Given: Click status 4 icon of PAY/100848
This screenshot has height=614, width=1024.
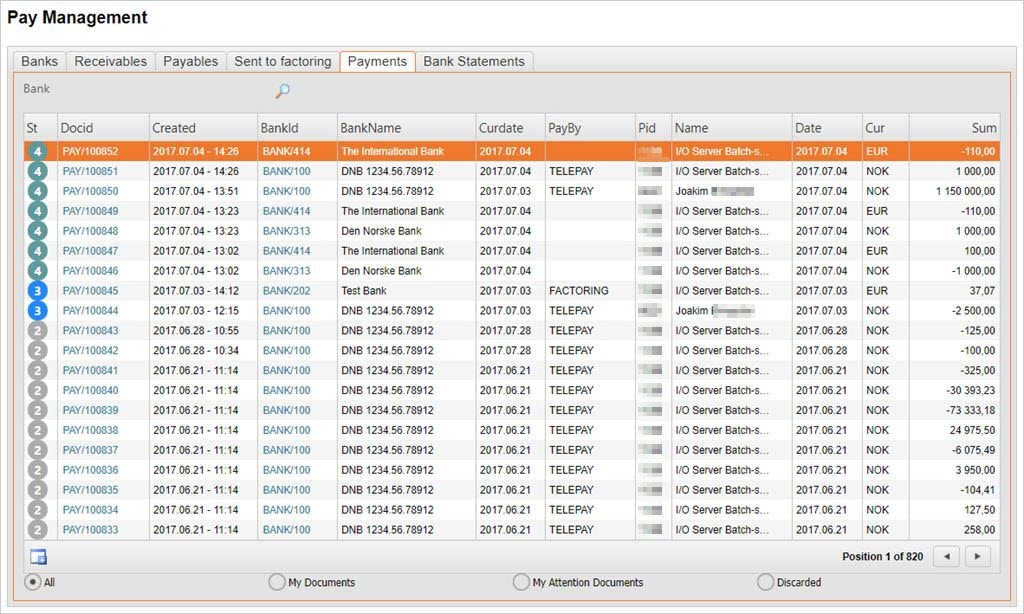Looking at the screenshot, I should tap(37, 231).
